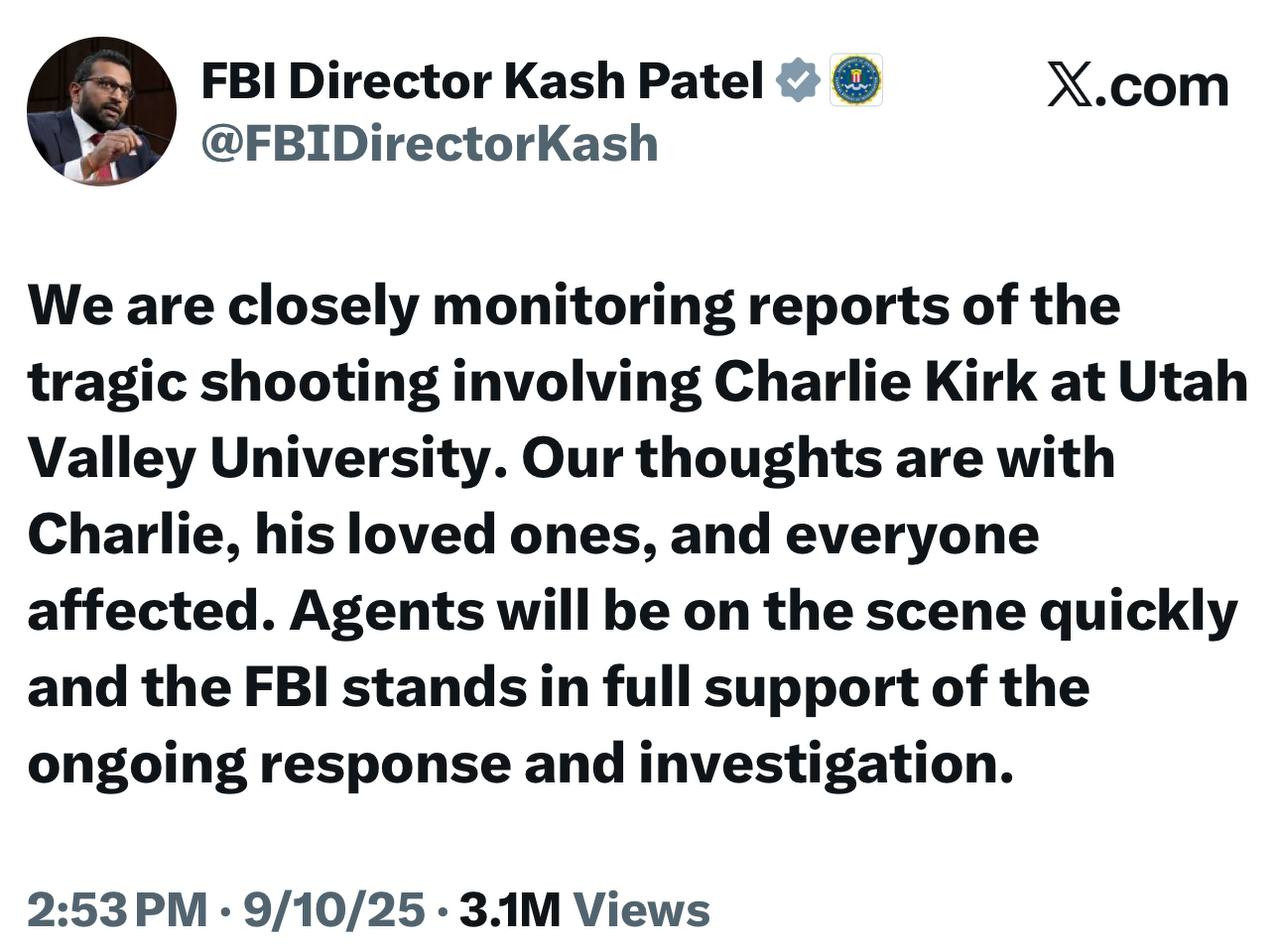Click the blue verified checkmark badge
Screen dimensions: 1280x952
click(797, 81)
